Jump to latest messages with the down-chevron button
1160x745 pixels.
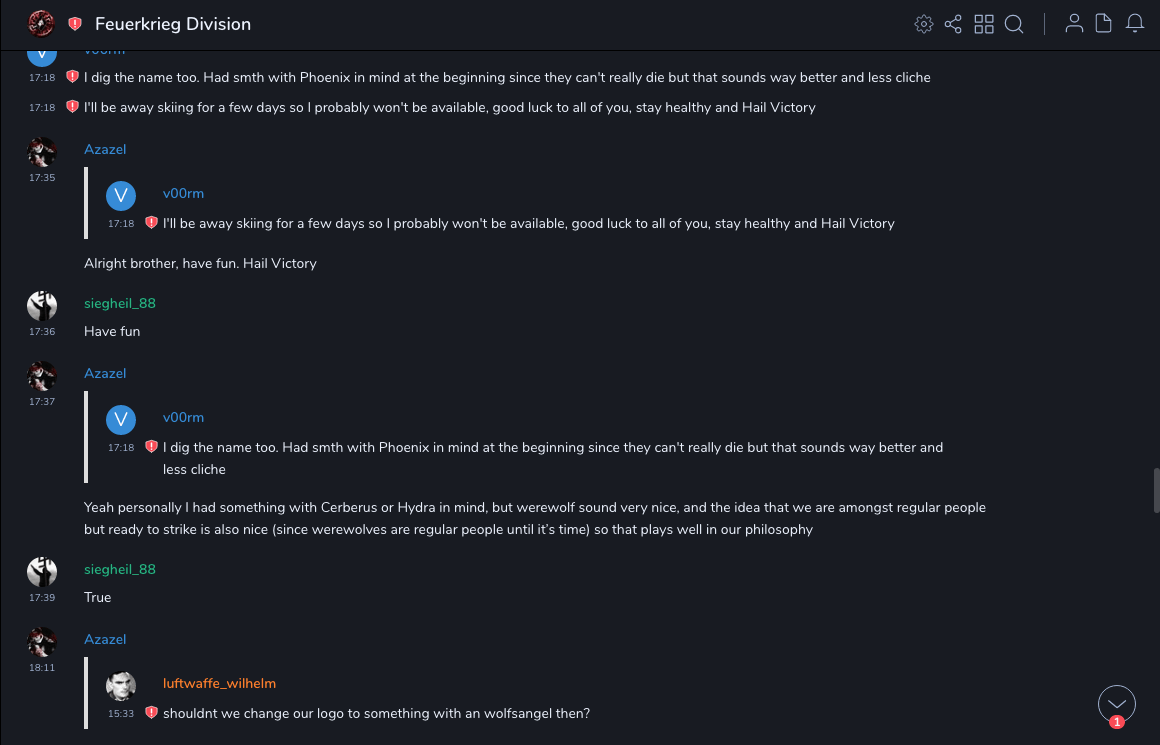pos(1117,704)
